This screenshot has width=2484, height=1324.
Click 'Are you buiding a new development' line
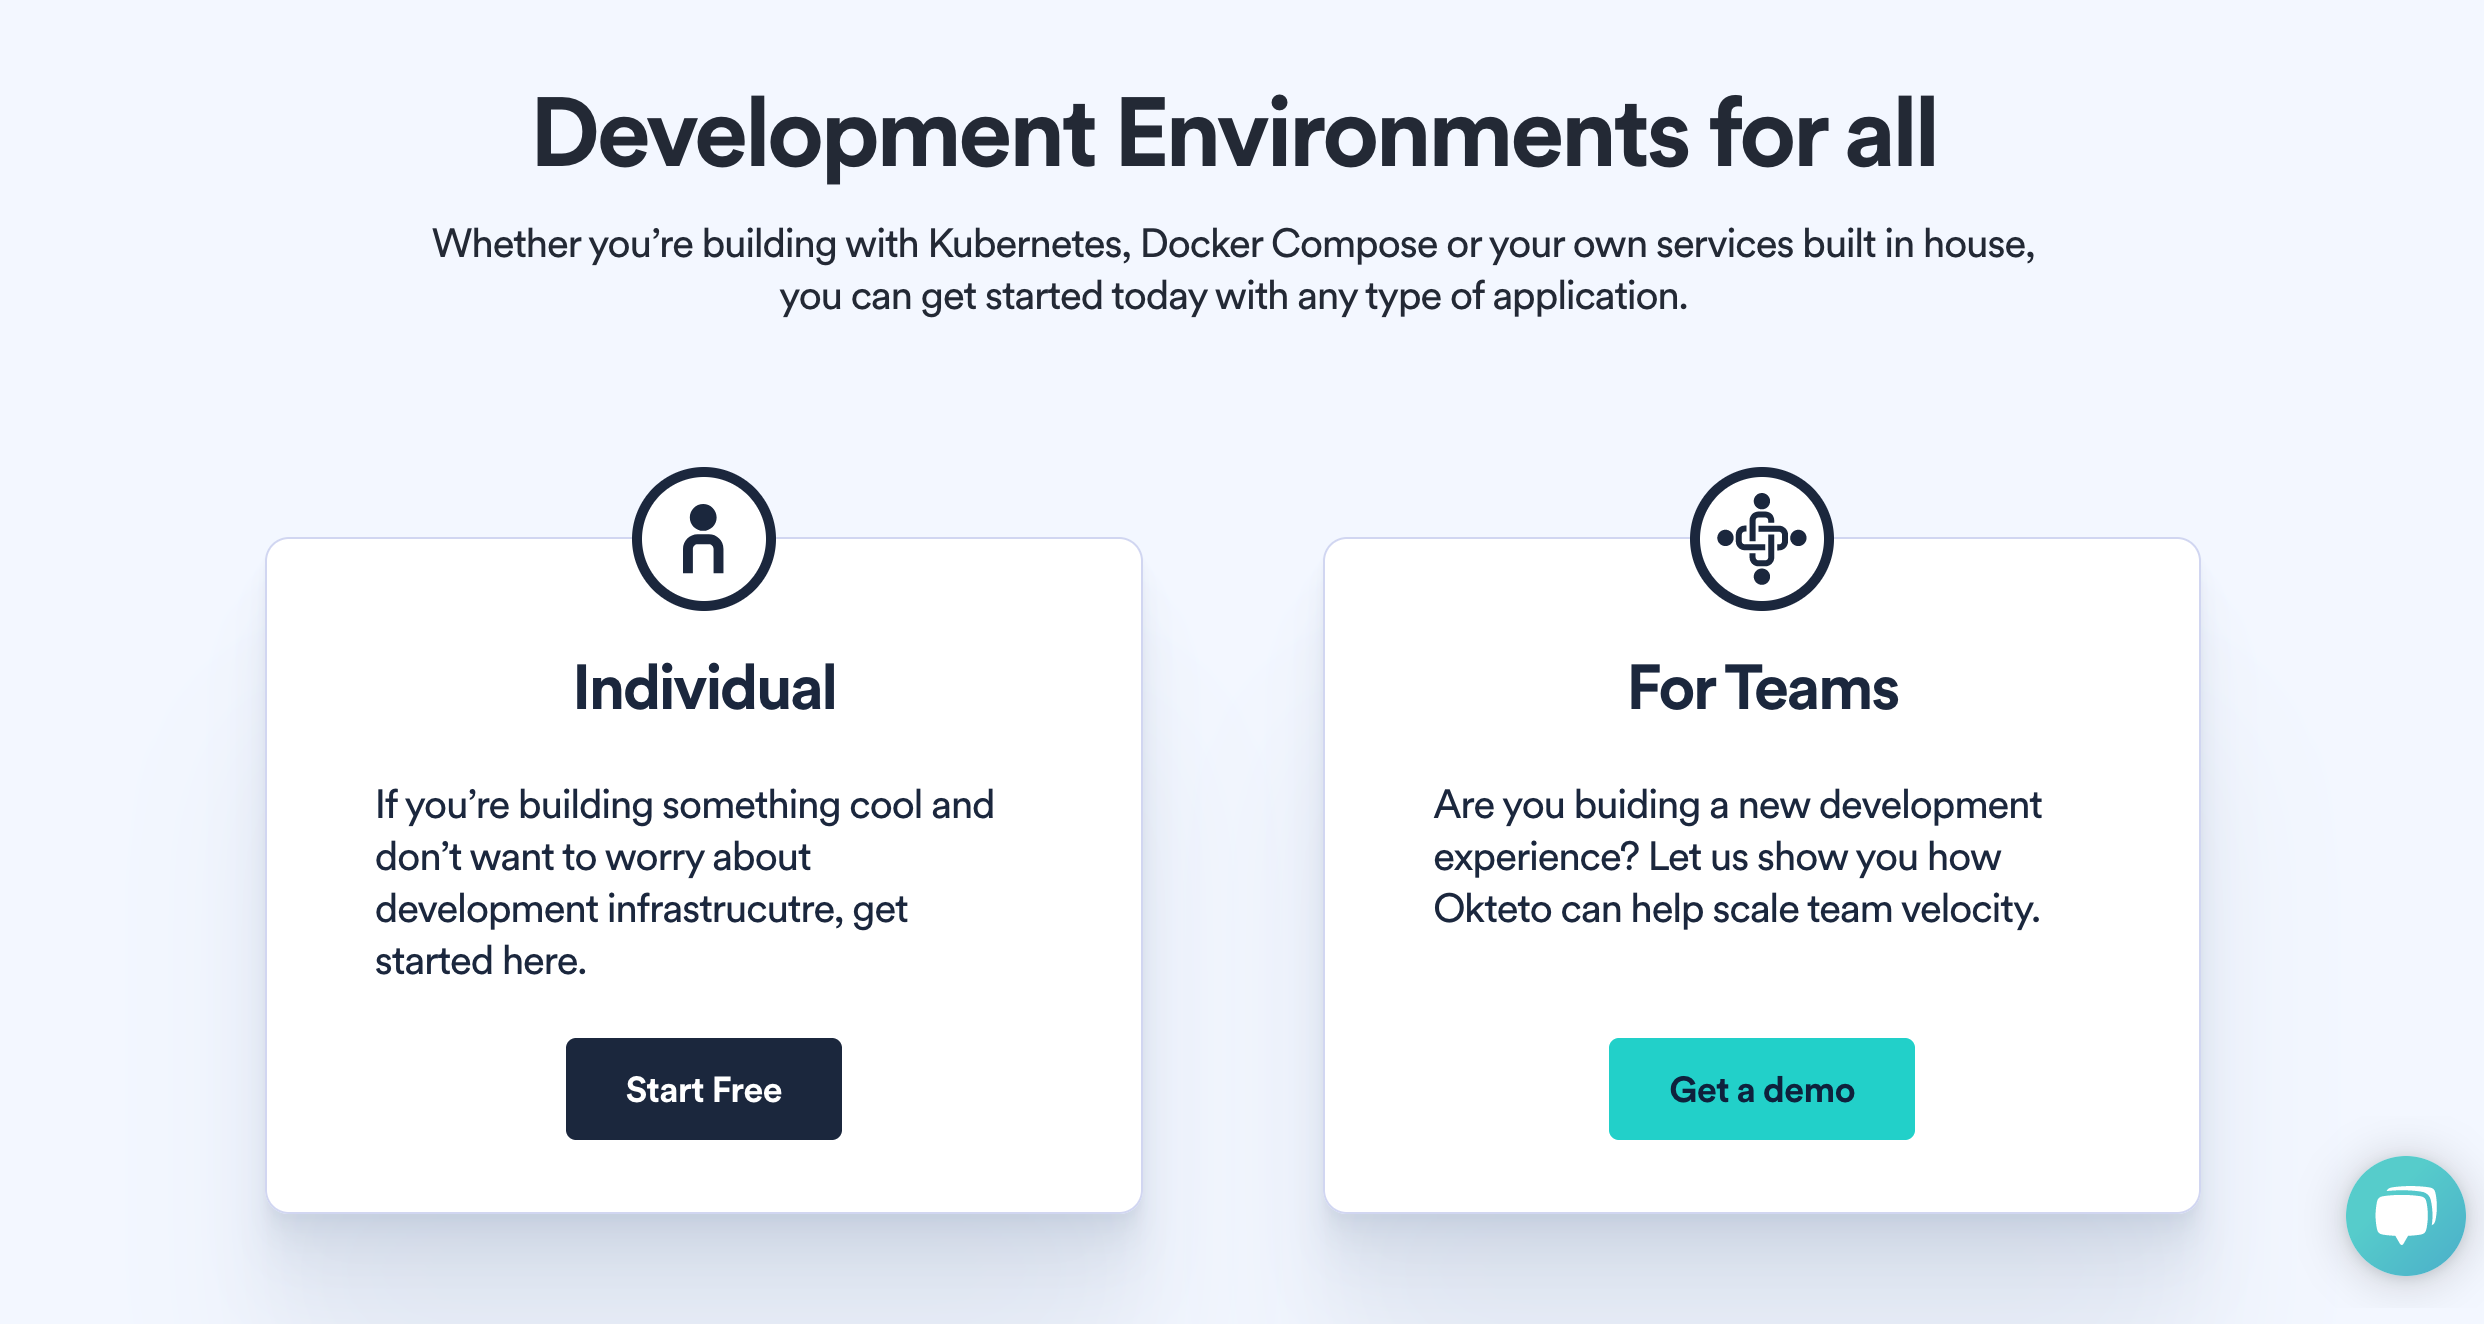click(1737, 805)
